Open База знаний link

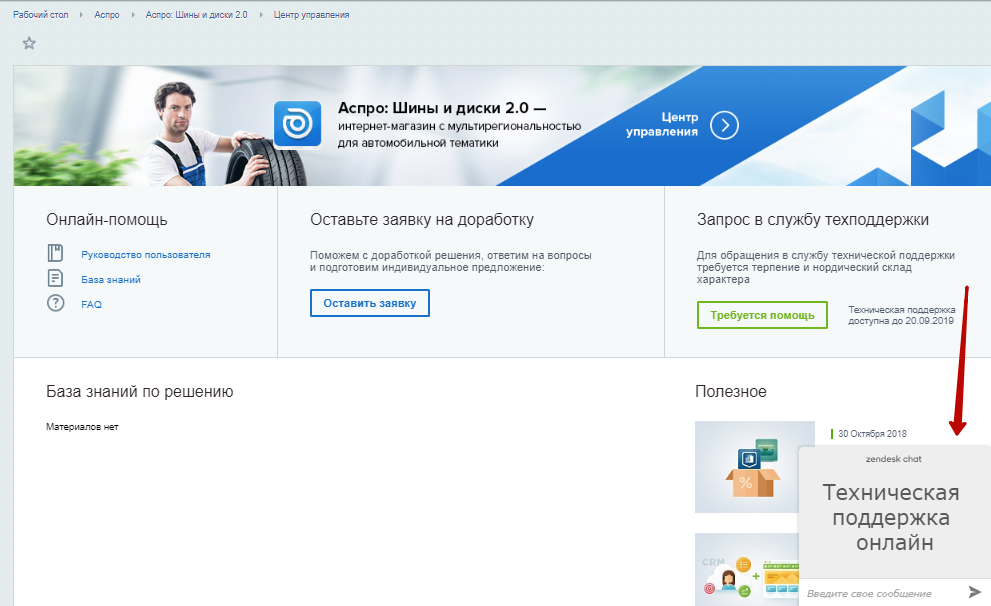[x=111, y=279]
